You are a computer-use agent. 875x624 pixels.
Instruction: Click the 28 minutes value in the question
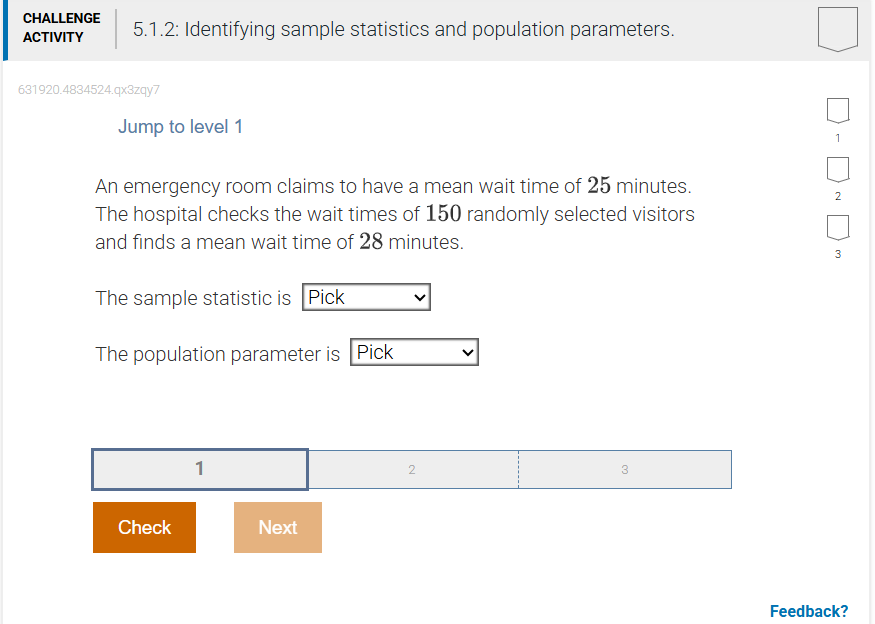(x=371, y=242)
